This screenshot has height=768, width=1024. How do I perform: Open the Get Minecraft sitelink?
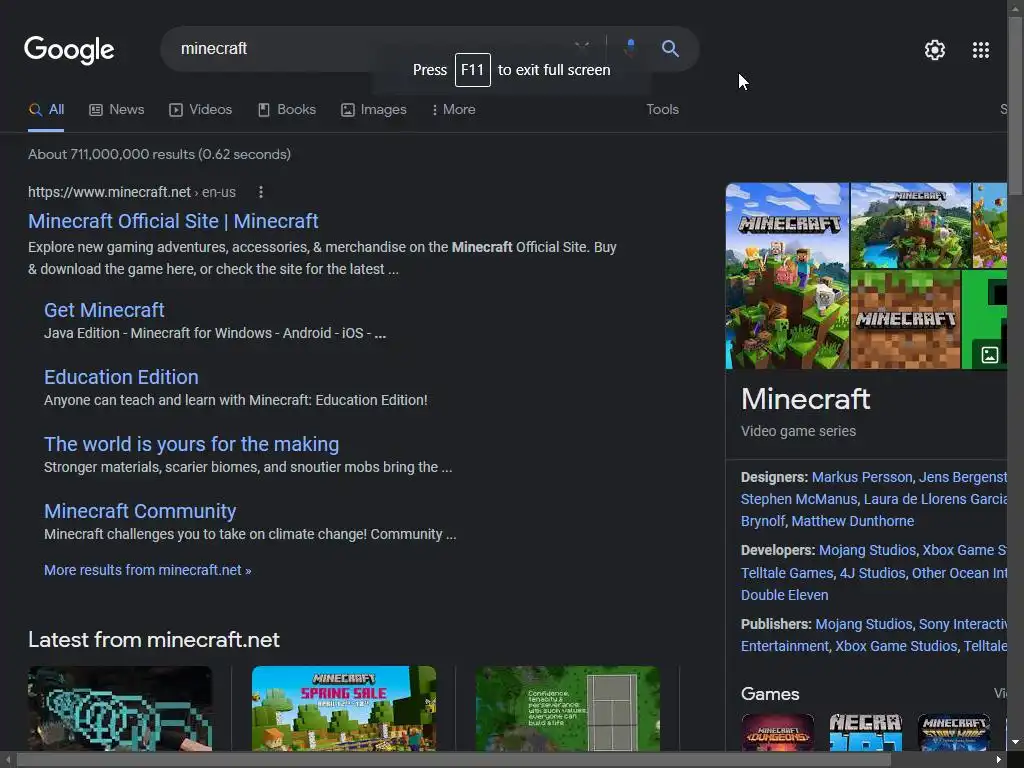click(x=104, y=310)
